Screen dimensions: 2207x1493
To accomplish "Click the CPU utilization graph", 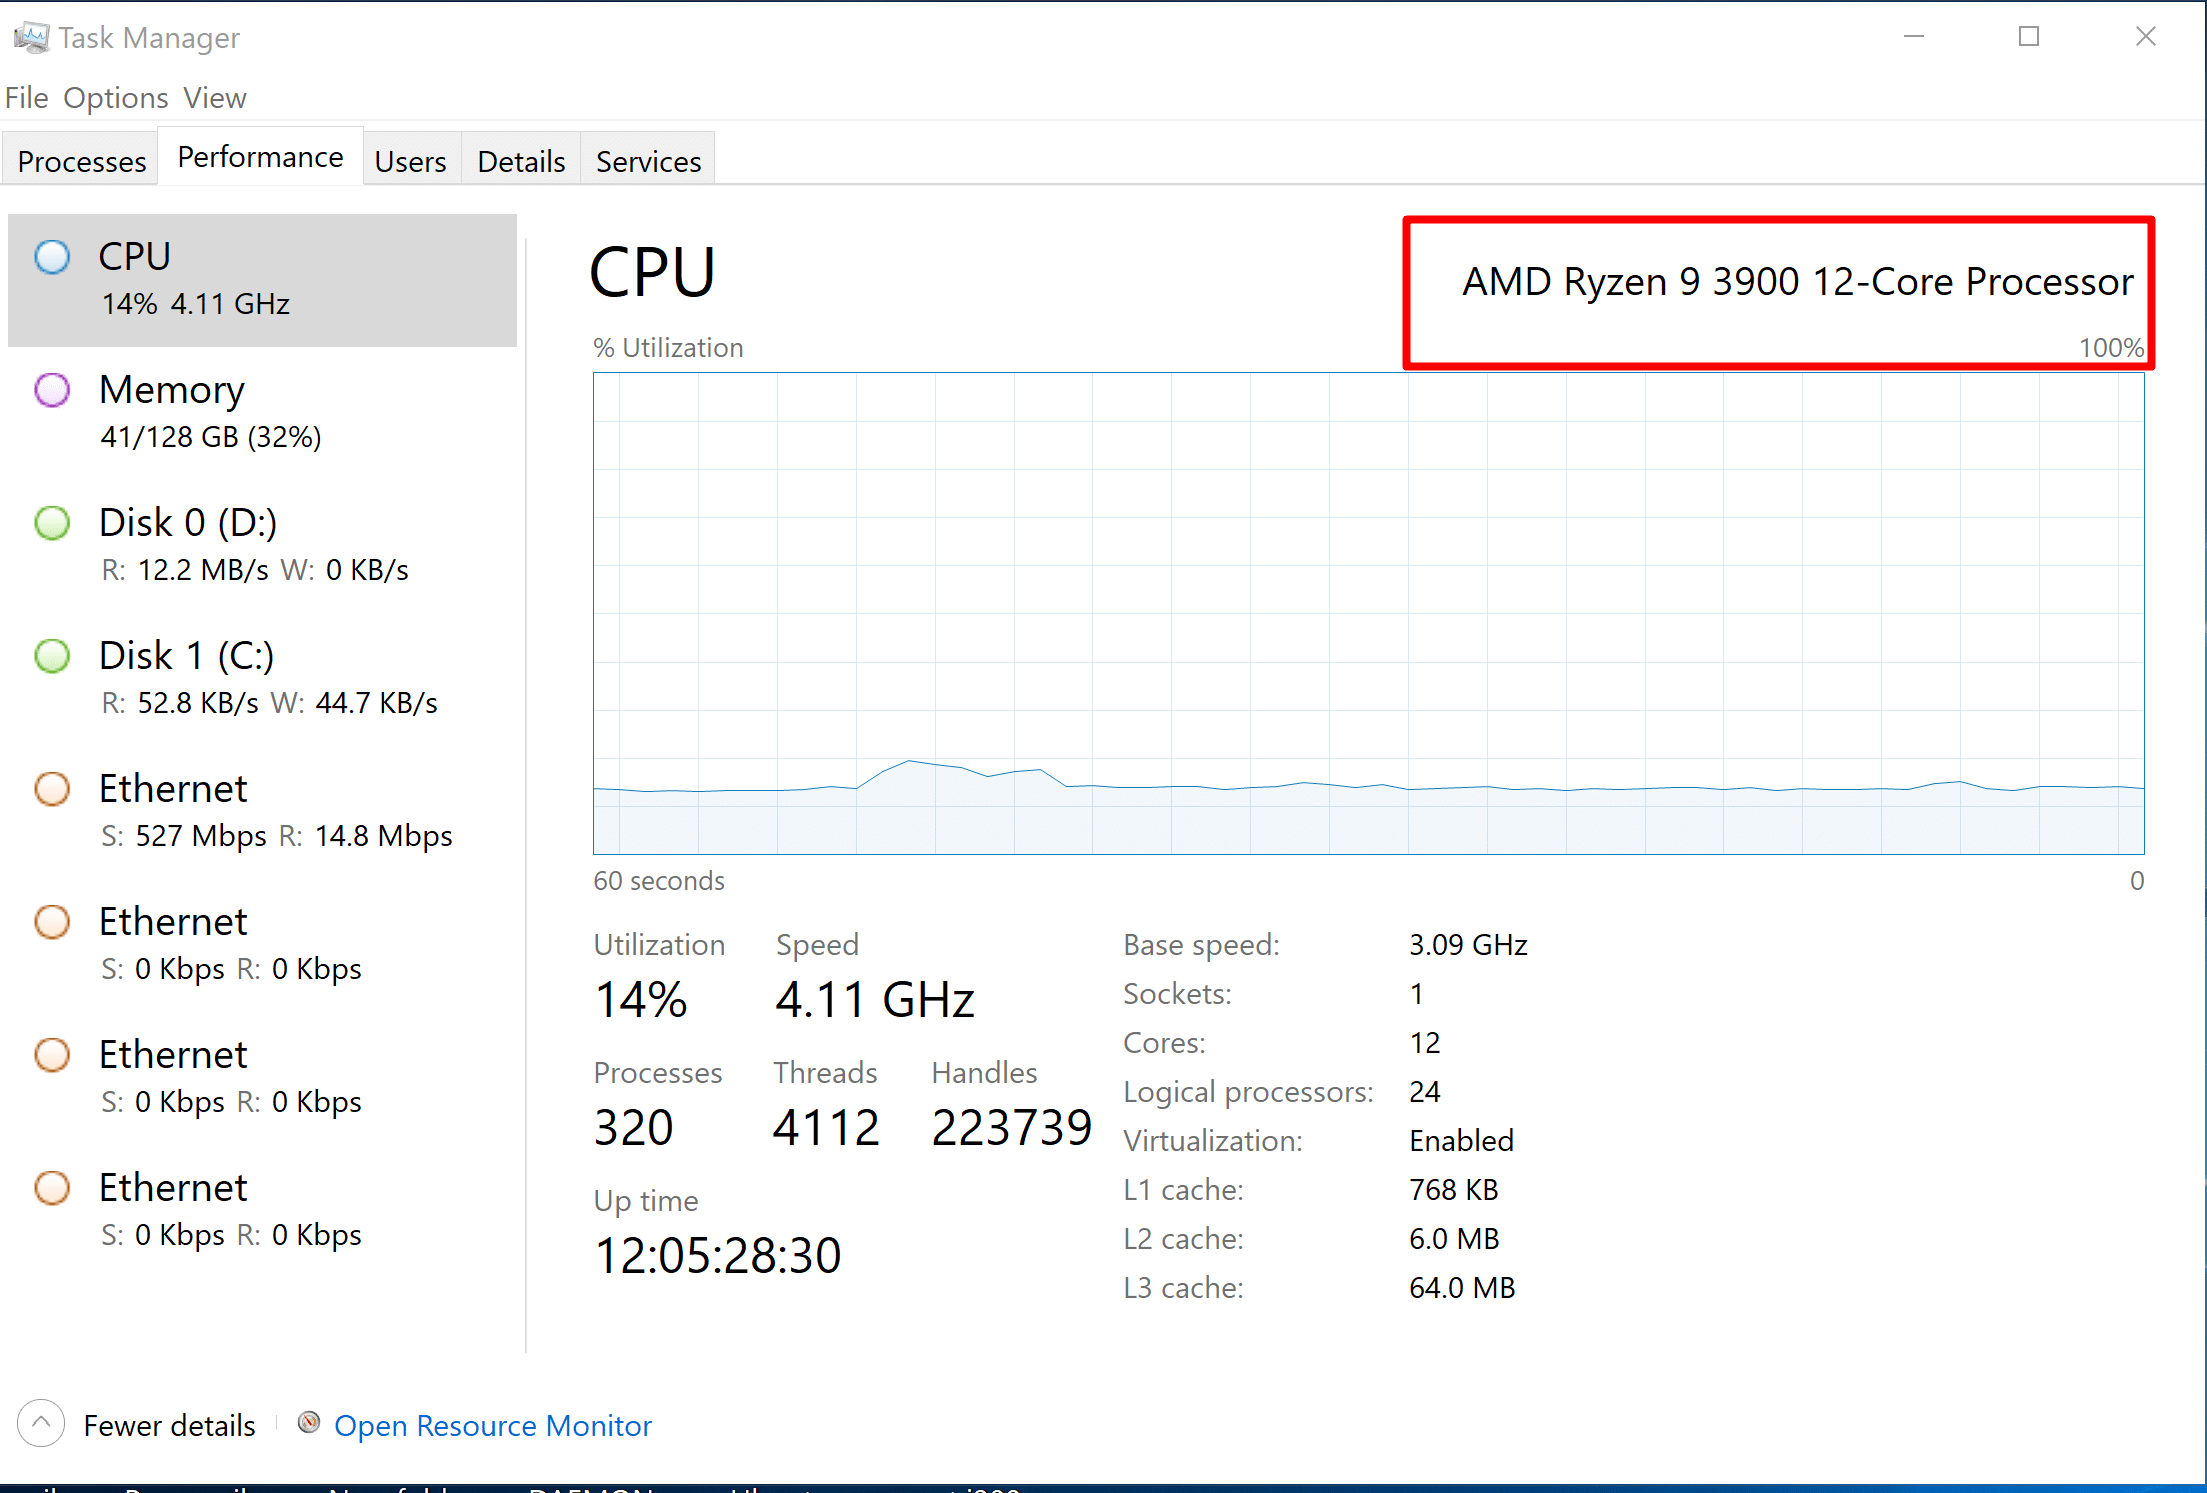I will click(1368, 613).
